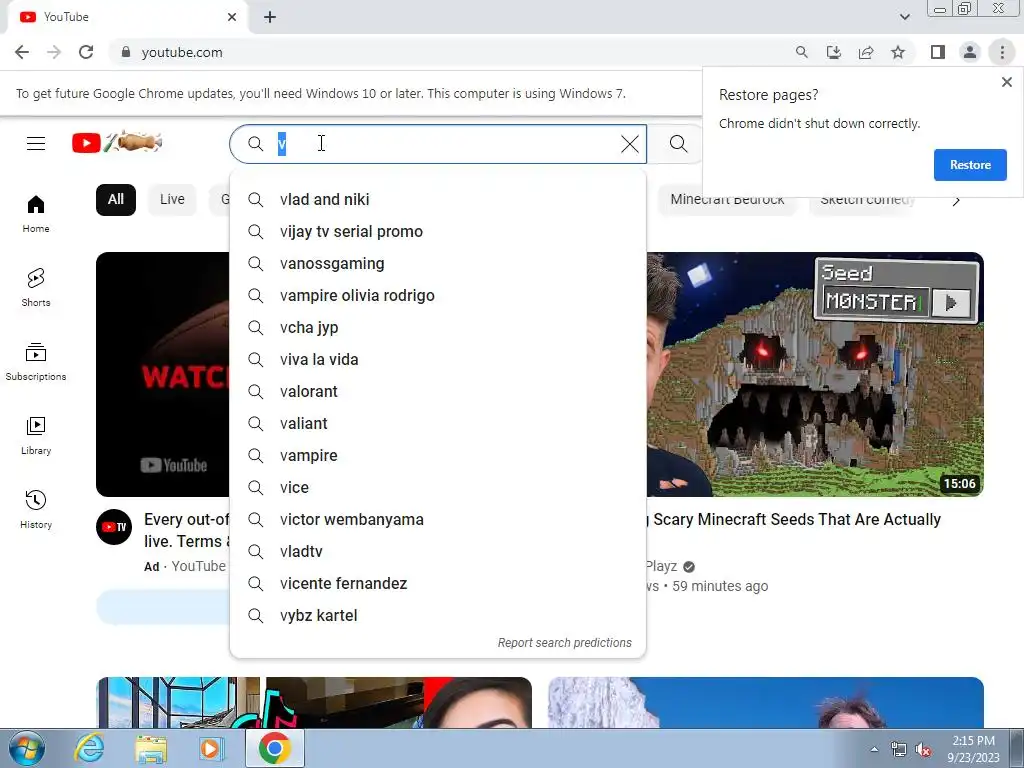This screenshot has height=768, width=1024.
Task: Click muted volume icon in tray
Action: (923, 750)
